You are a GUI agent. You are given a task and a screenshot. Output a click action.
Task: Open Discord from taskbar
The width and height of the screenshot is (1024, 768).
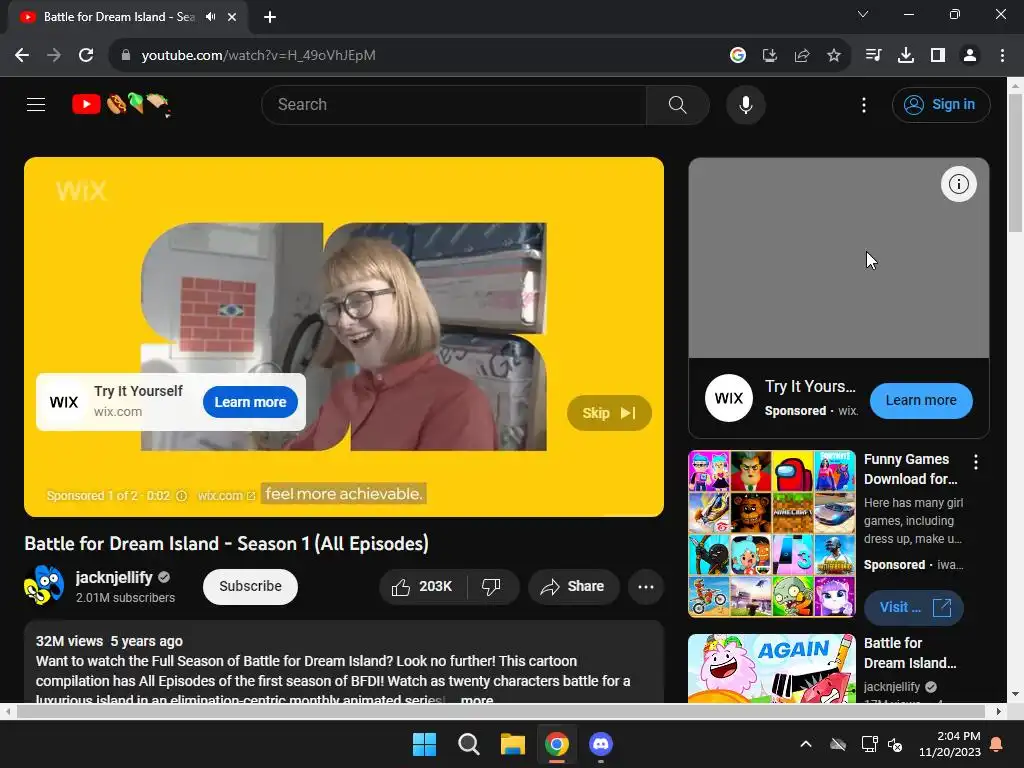(x=601, y=744)
